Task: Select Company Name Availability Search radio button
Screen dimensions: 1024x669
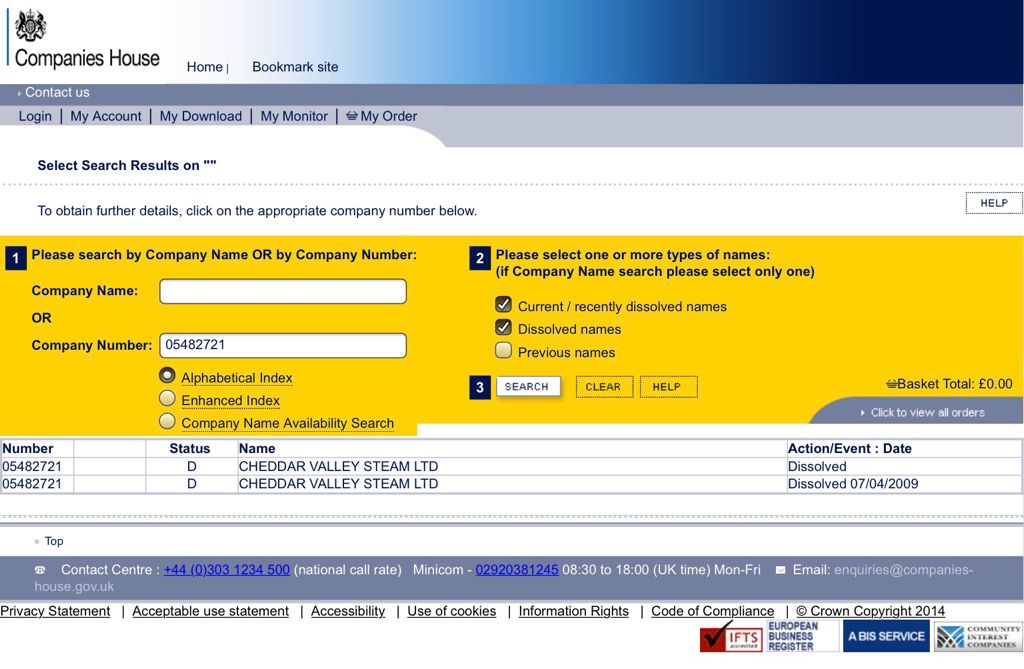Action: pos(167,421)
